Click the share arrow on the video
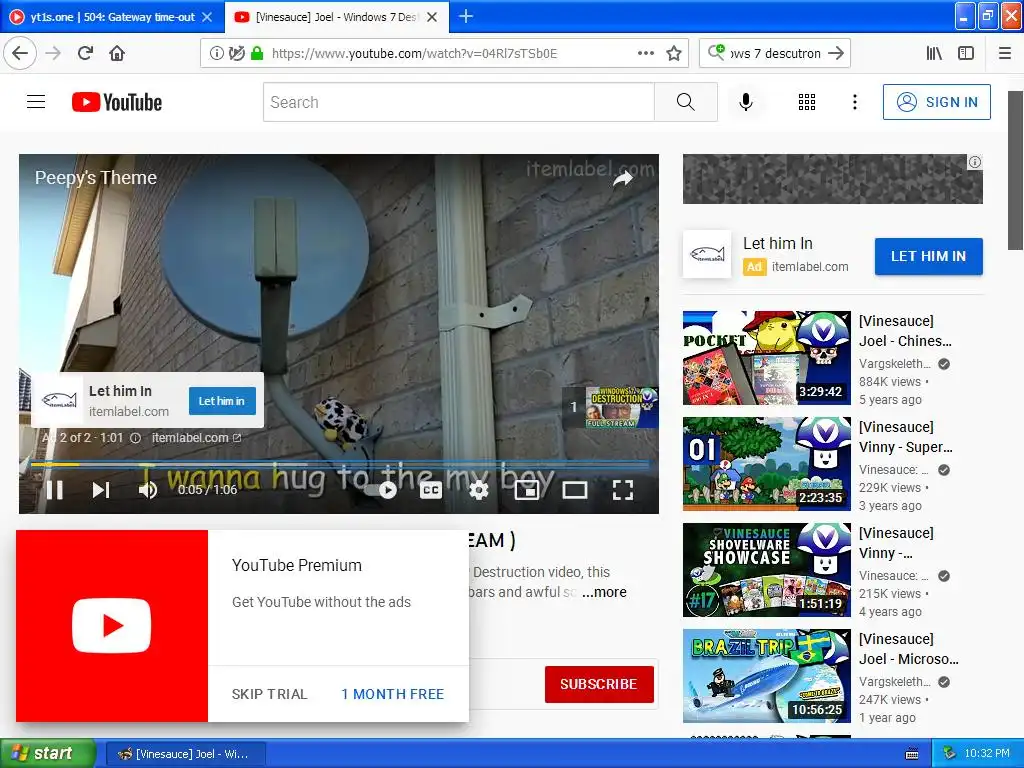Image resolution: width=1024 pixels, height=768 pixels. pyautogui.click(x=623, y=178)
